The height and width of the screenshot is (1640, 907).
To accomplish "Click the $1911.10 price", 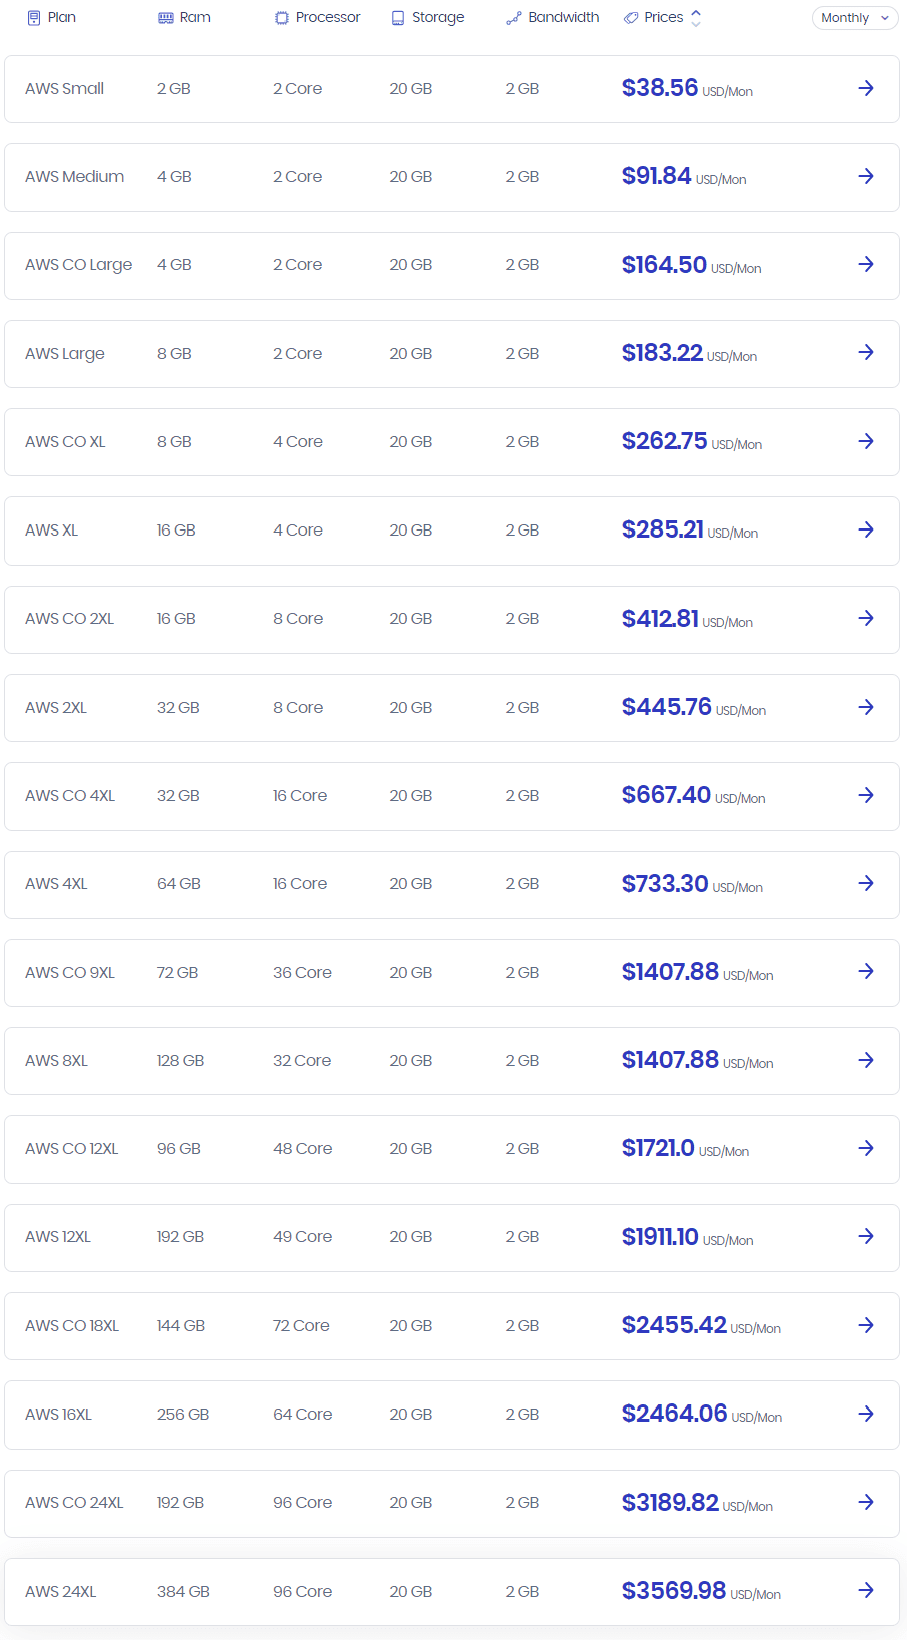I will [x=660, y=1237].
